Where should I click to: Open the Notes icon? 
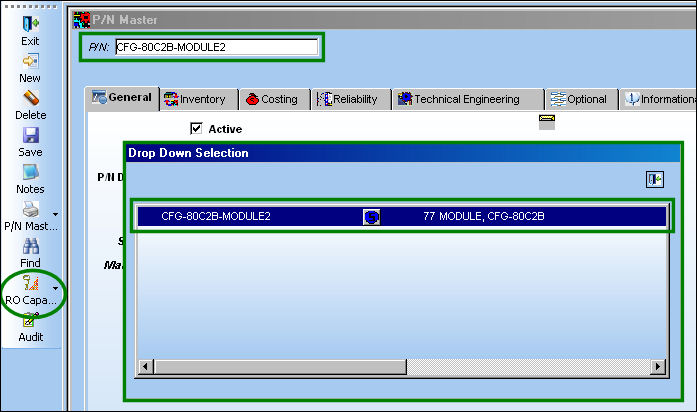point(30,172)
